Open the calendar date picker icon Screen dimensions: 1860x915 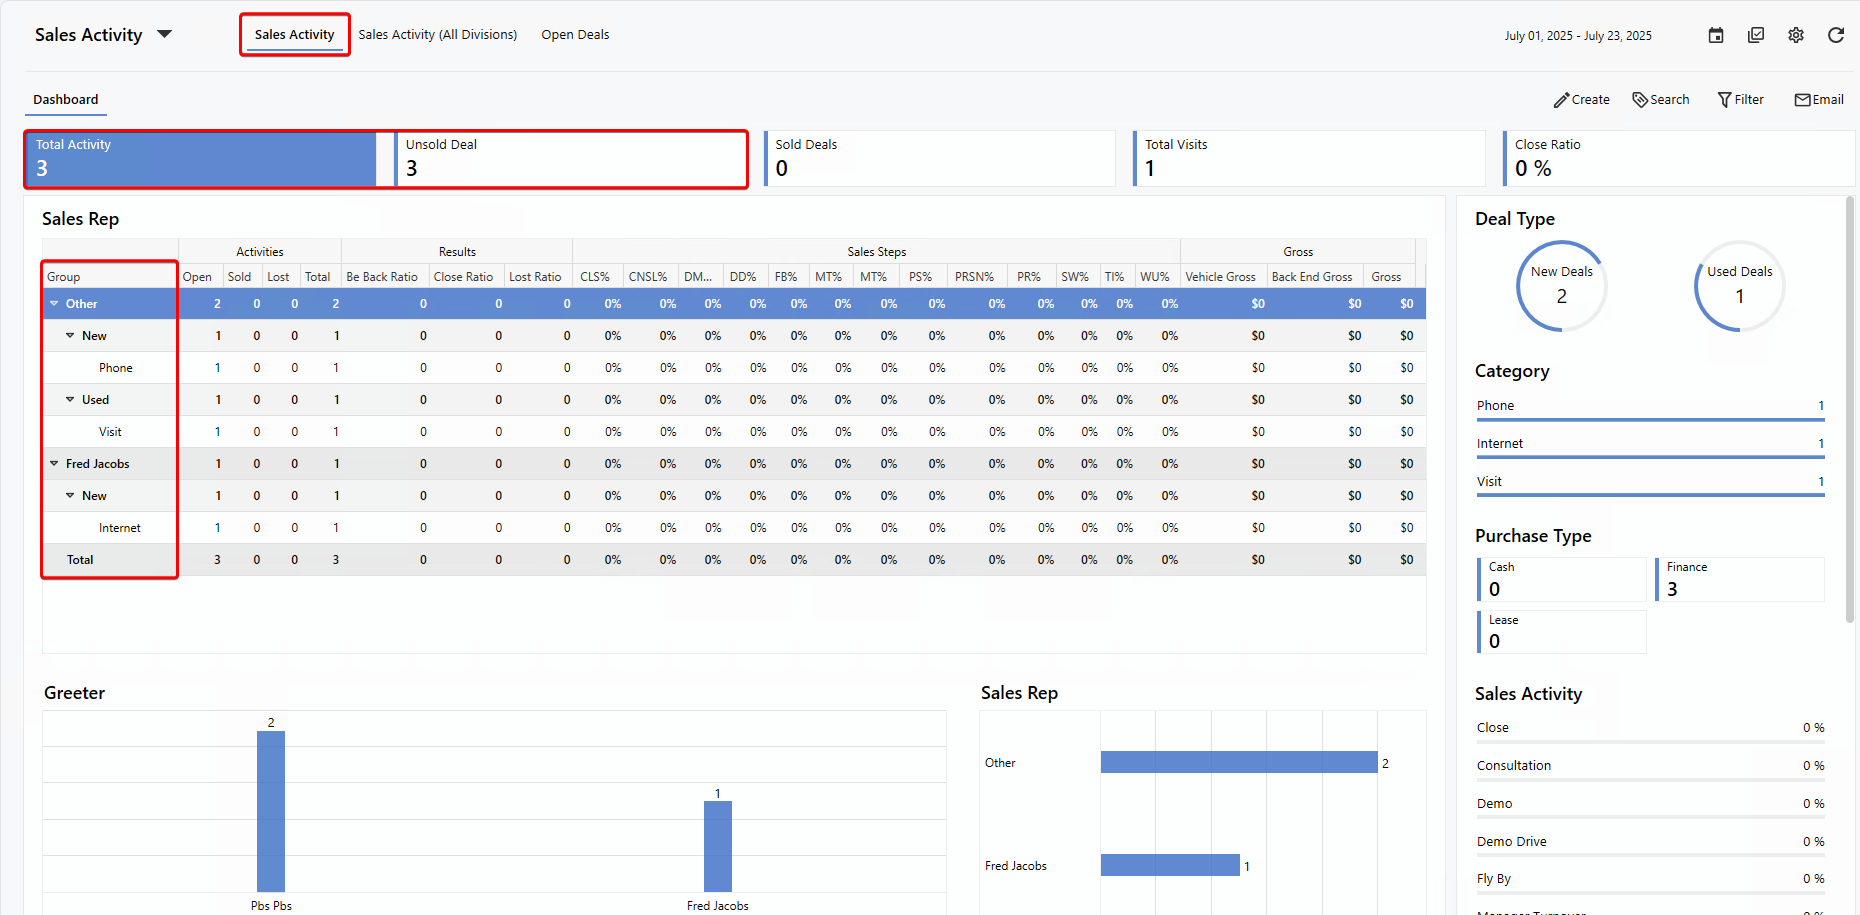coord(1716,35)
